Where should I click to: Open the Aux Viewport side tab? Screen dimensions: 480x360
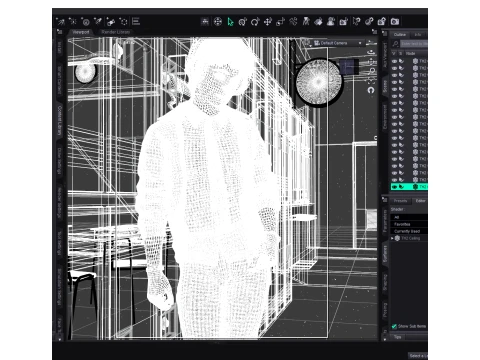coord(385,55)
